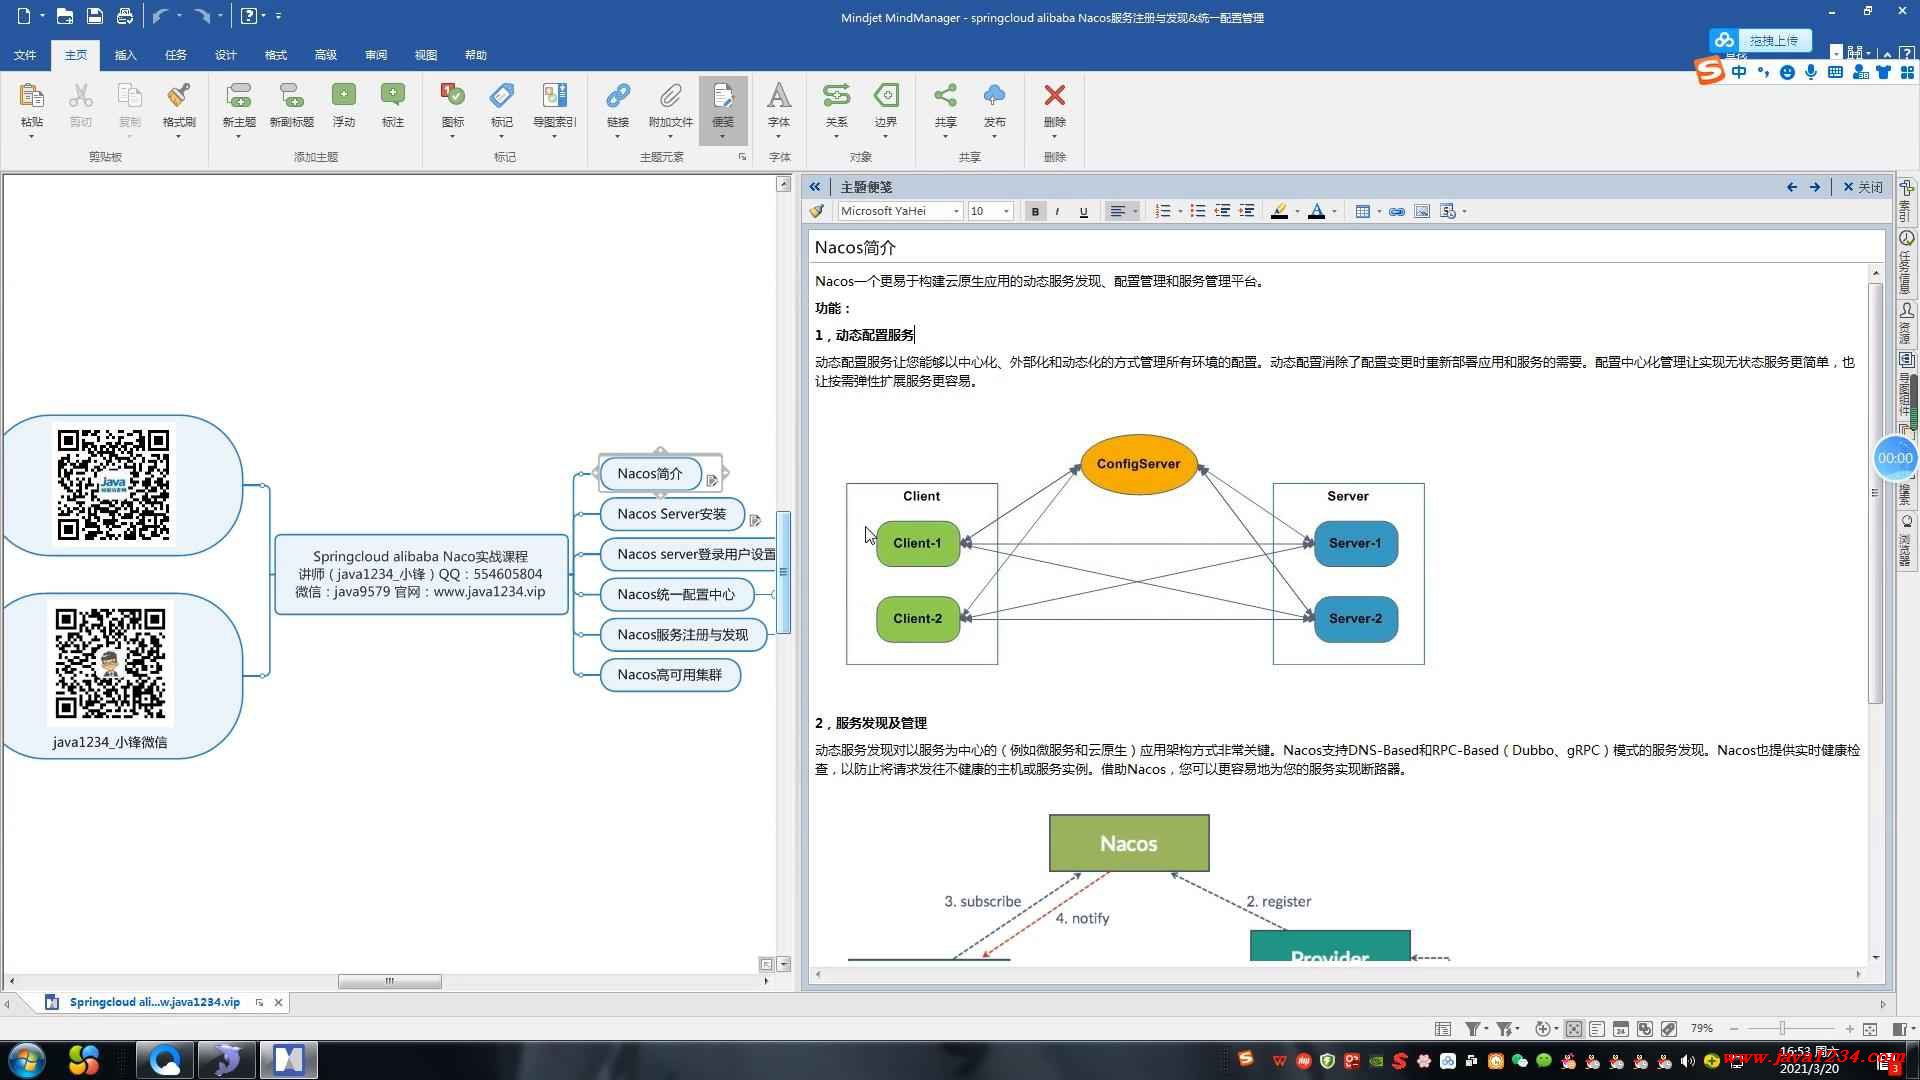Insert hyperlink in notes toolbar

1397,211
